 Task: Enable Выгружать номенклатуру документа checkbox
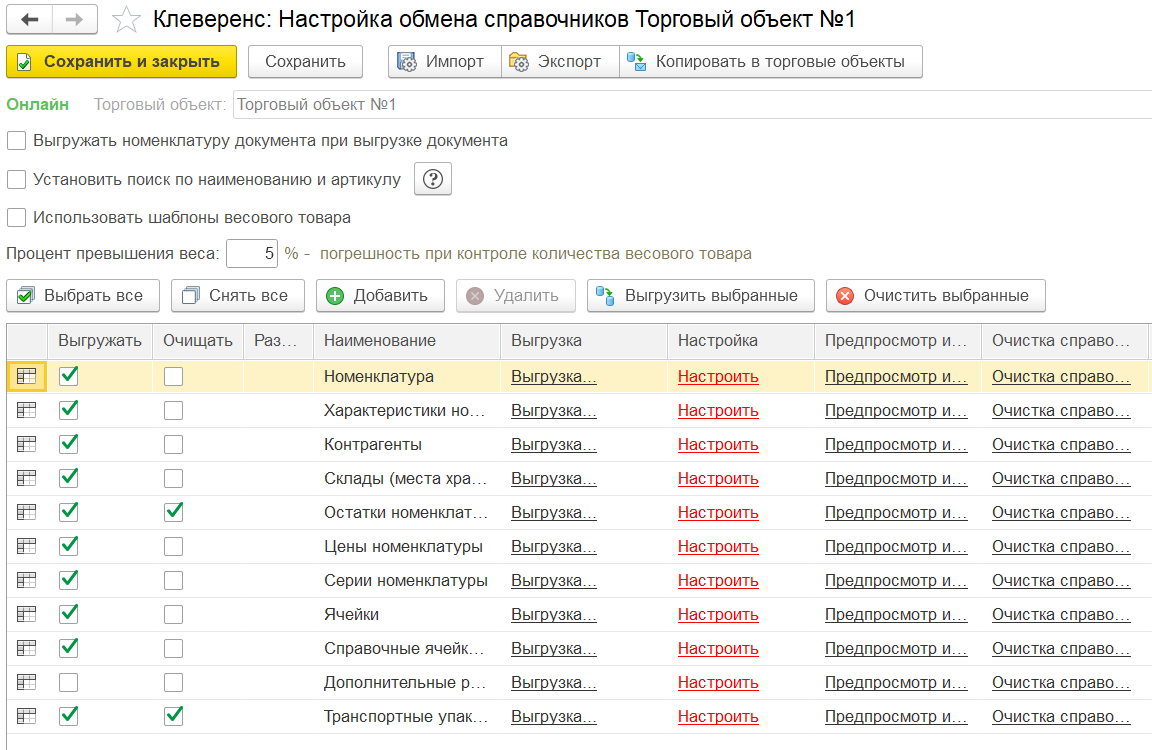pyautogui.click(x=16, y=140)
